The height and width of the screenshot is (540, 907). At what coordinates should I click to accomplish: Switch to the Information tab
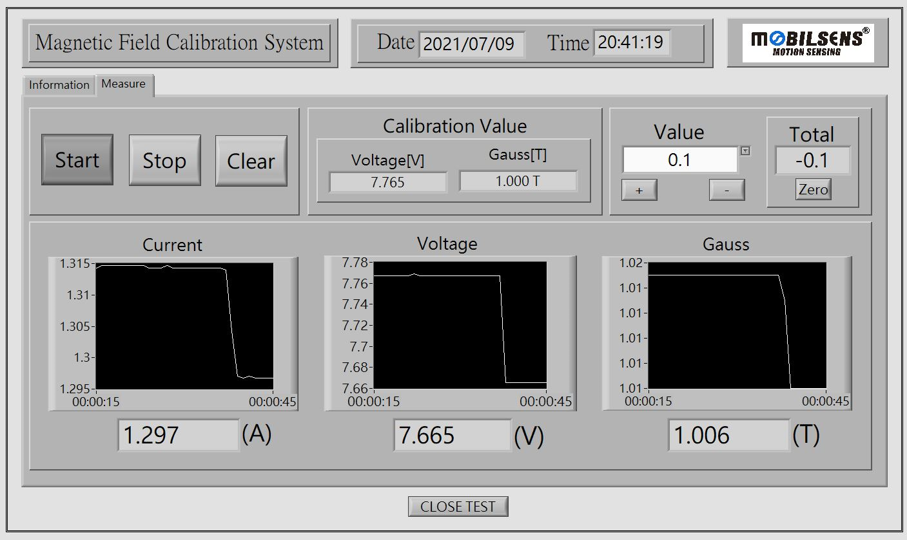click(59, 85)
